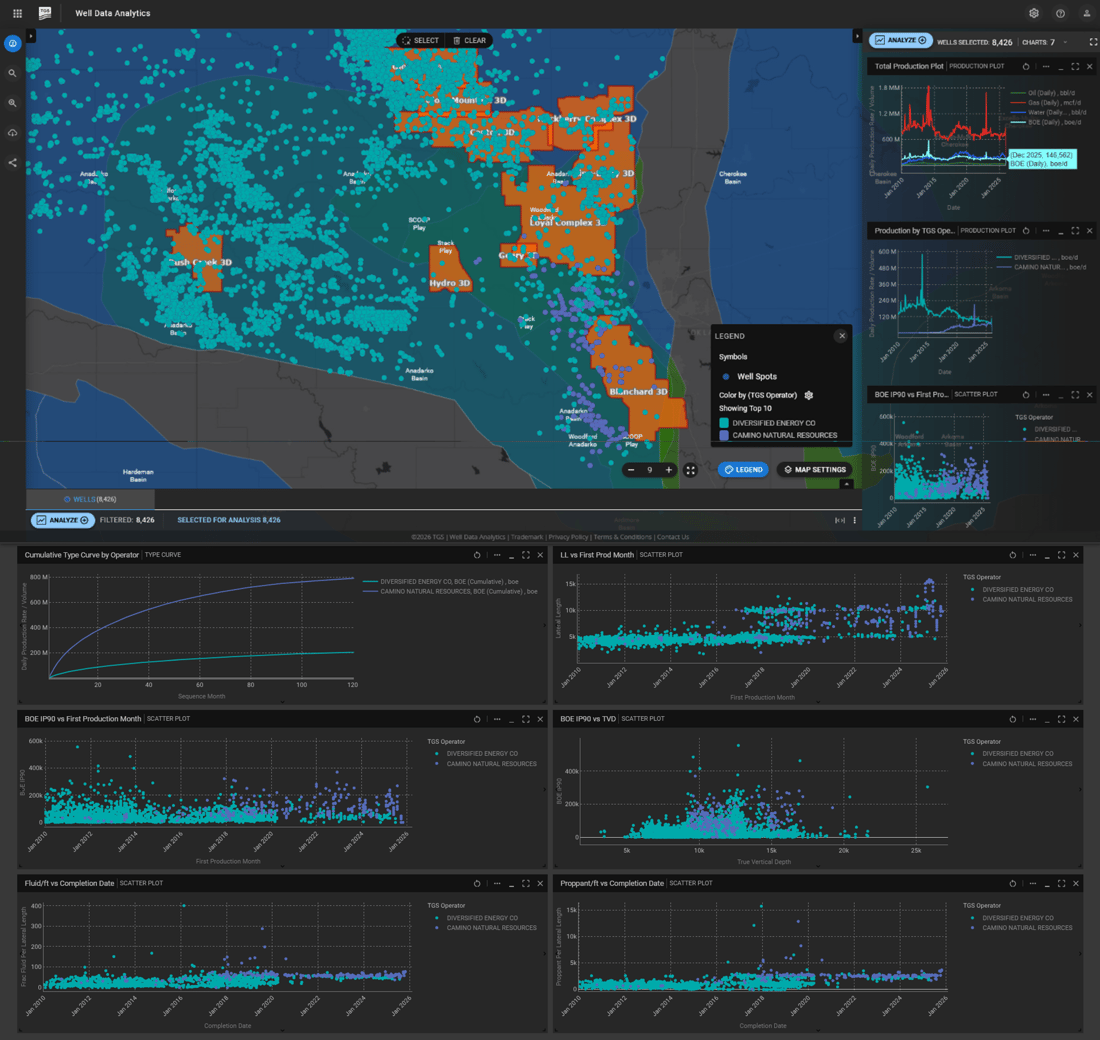The height and width of the screenshot is (1040, 1100).
Task: Open the top bar settings gear
Action: point(1033,13)
